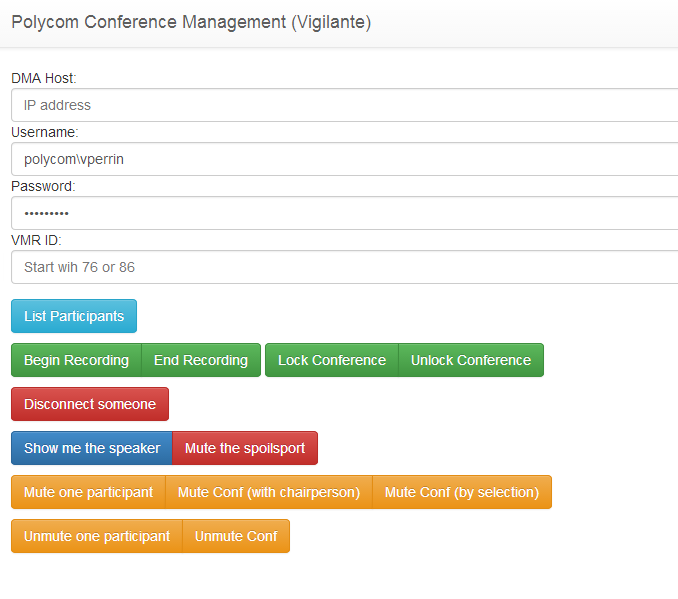Unmute one participant
Viewport: 678px width, 599px height.
click(97, 536)
